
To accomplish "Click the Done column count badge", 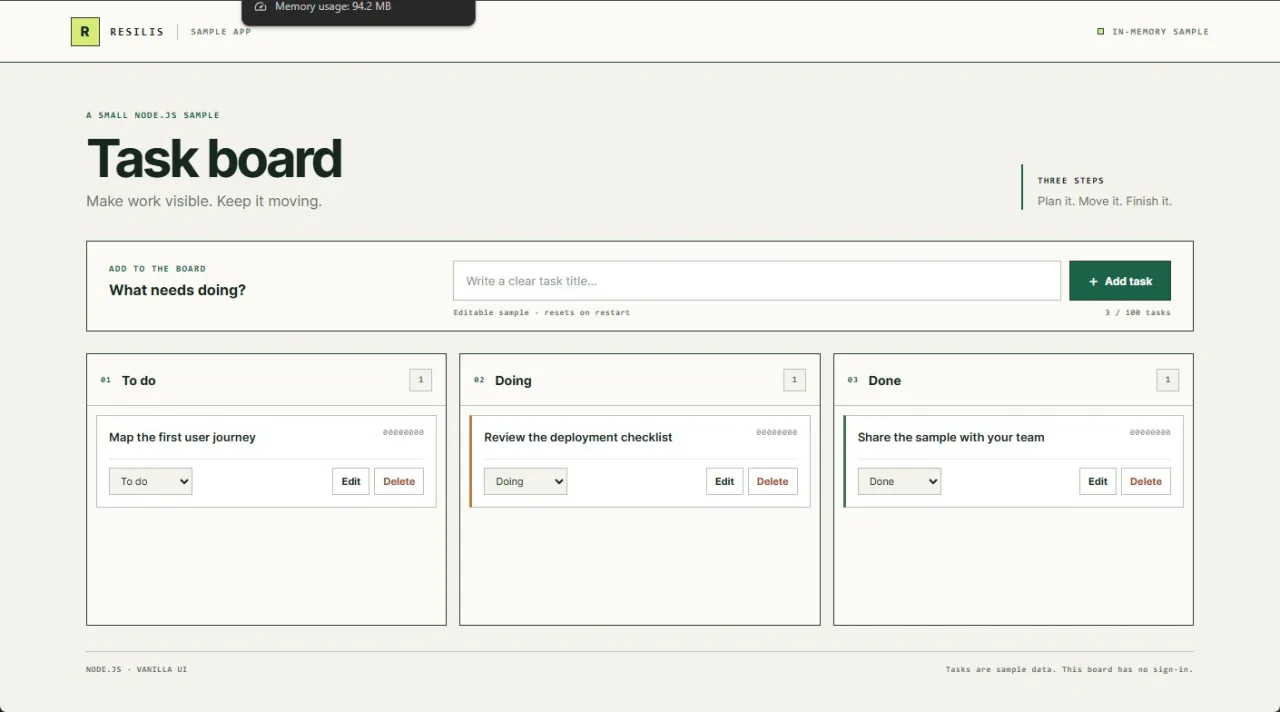I will (x=1167, y=380).
